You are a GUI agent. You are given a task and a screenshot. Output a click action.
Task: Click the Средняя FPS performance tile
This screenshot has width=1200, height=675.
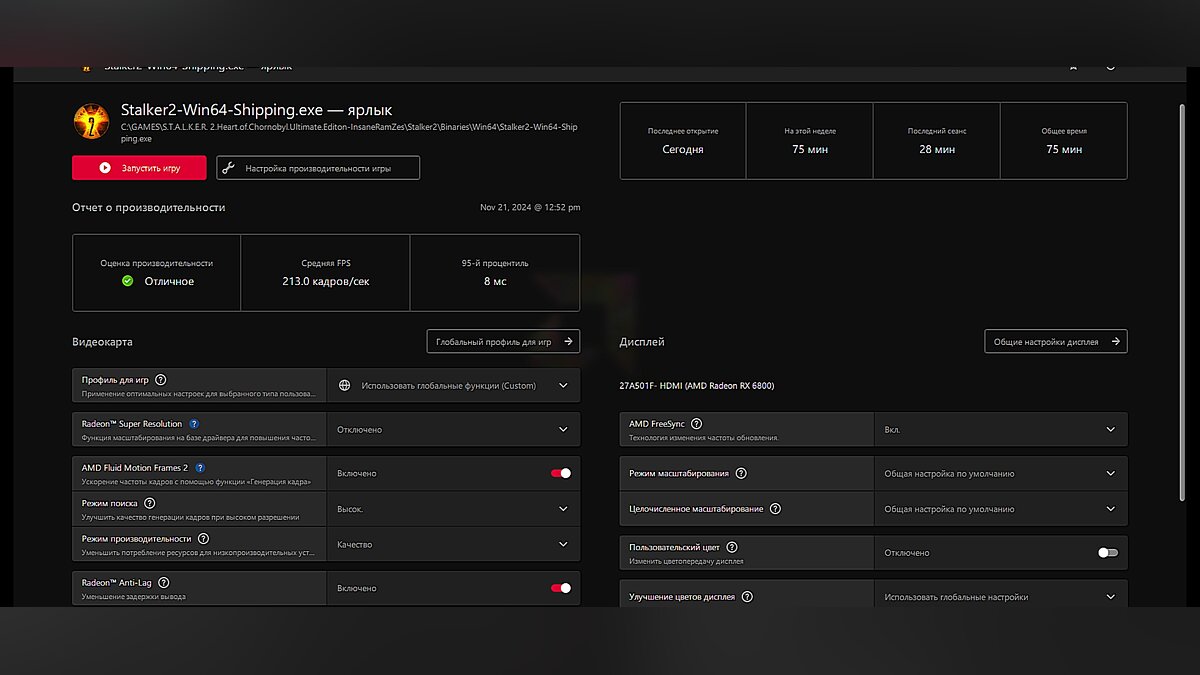[x=325, y=273]
